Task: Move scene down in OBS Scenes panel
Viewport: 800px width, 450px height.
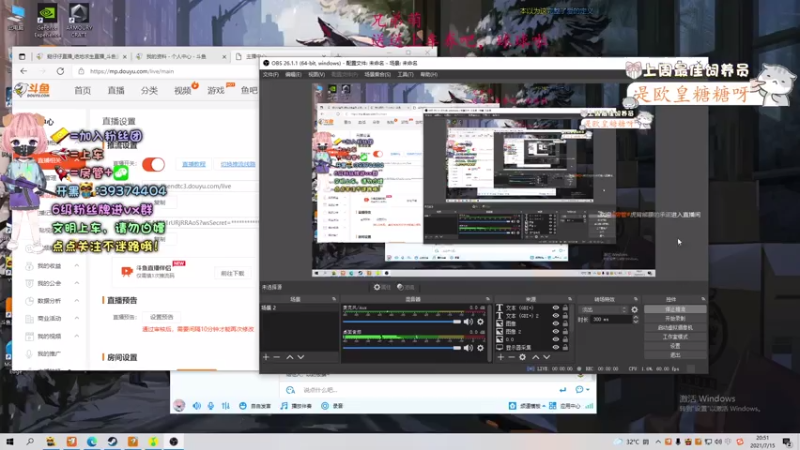Action: tap(301, 357)
